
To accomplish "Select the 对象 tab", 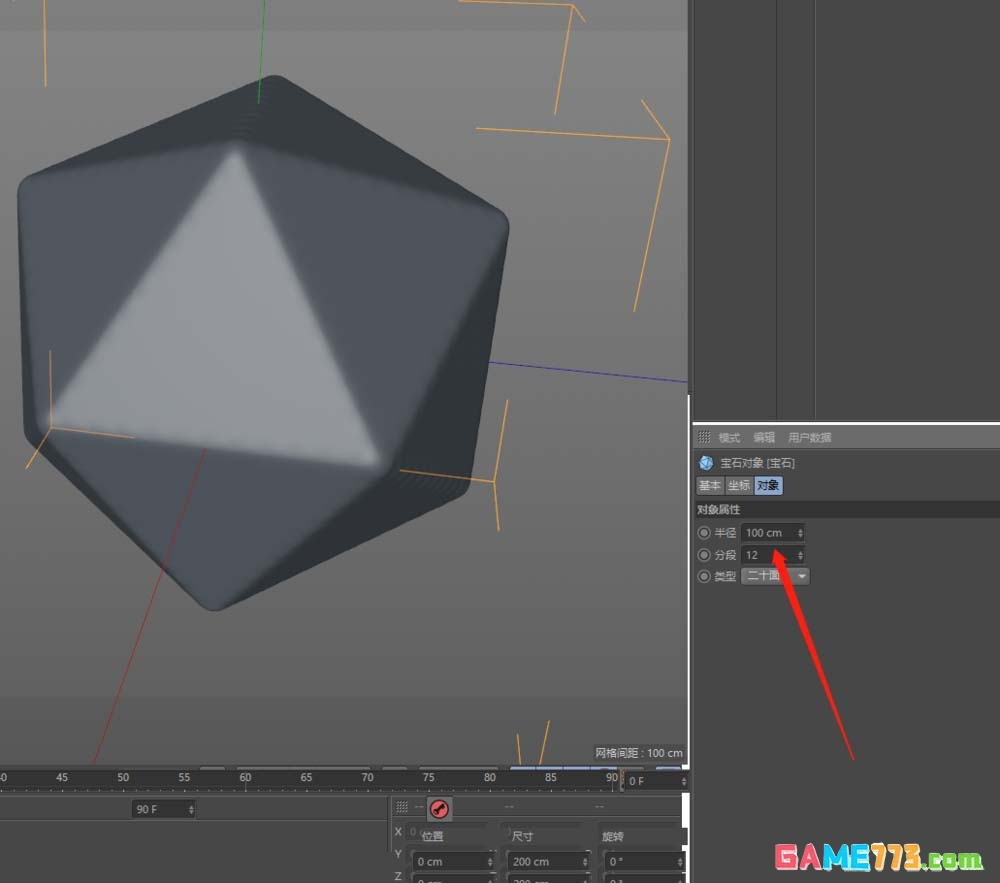I will [767, 485].
